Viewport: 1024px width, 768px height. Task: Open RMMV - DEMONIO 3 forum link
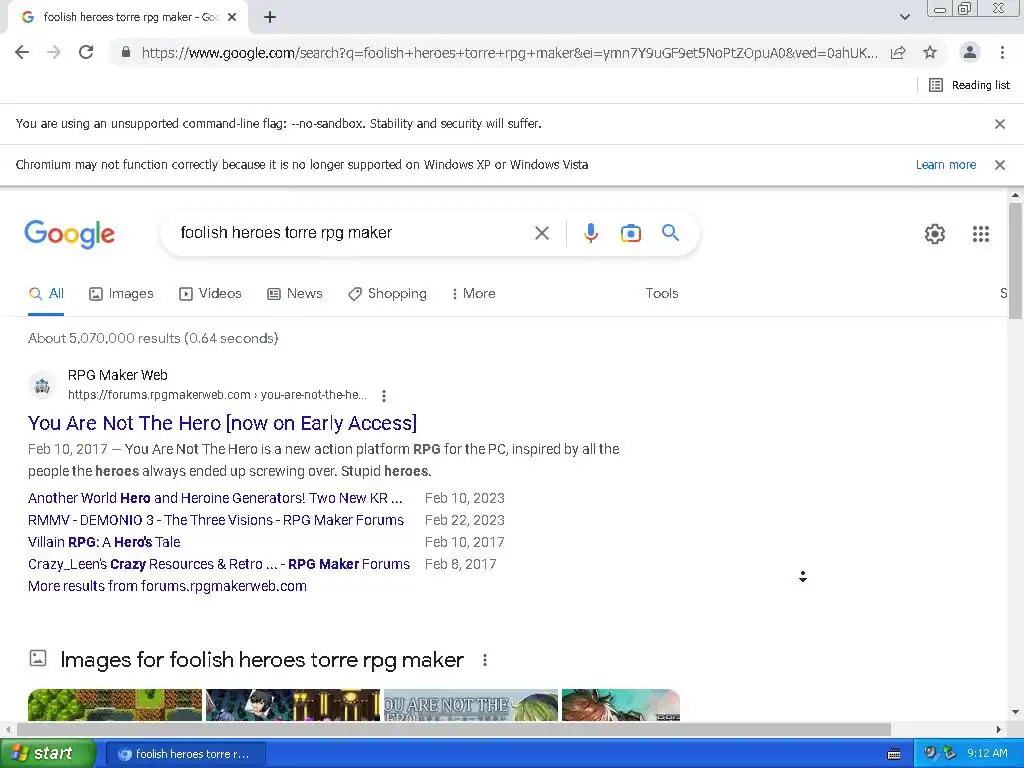tap(216, 520)
